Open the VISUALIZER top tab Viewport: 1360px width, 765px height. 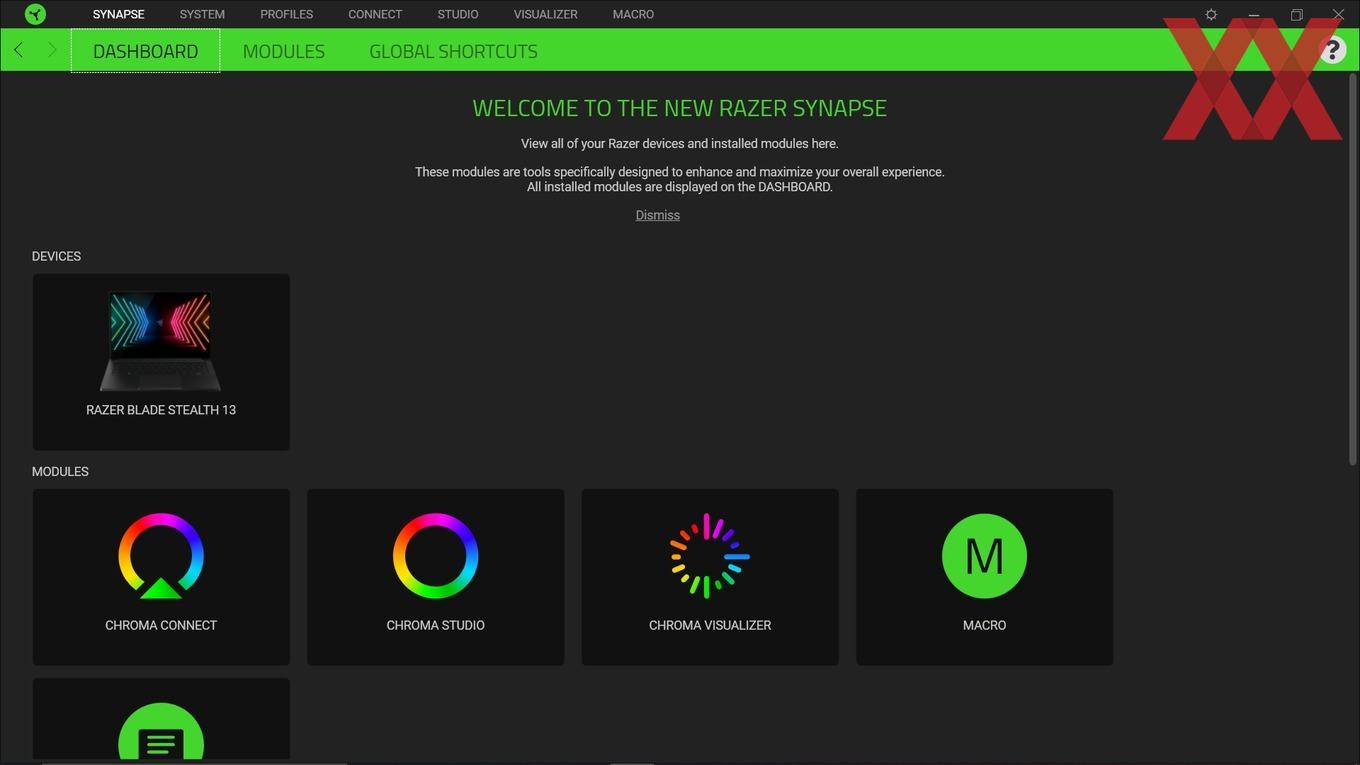point(545,14)
